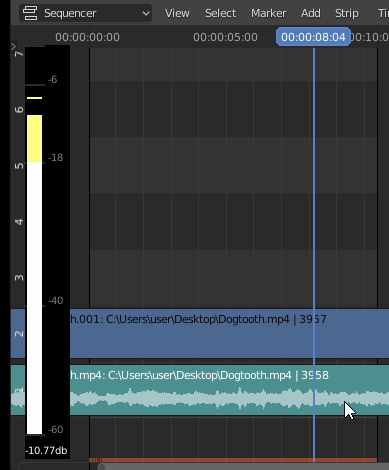Click the channel 2 label

(x=19, y=334)
